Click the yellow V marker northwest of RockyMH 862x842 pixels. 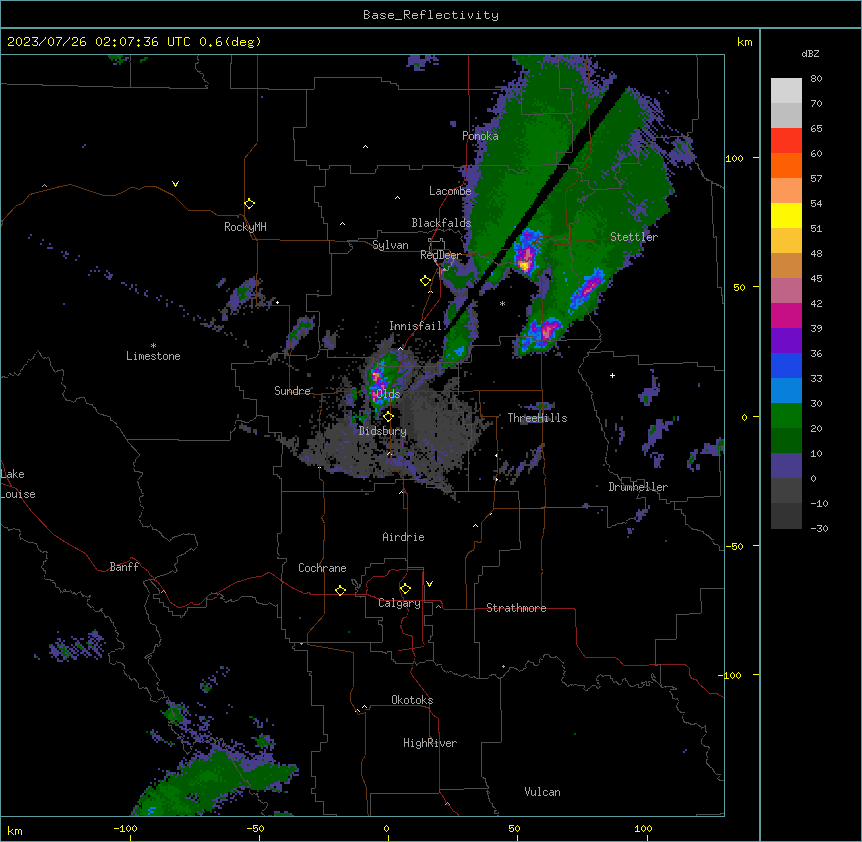[175, 184]
